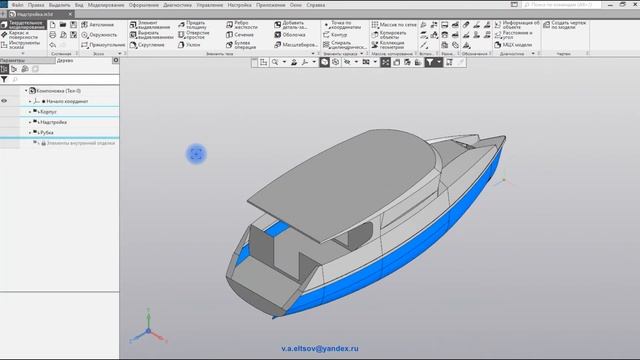
Task: Expand the Надстройка tree node
Action: pyautogui.click(x=30, y=122)
